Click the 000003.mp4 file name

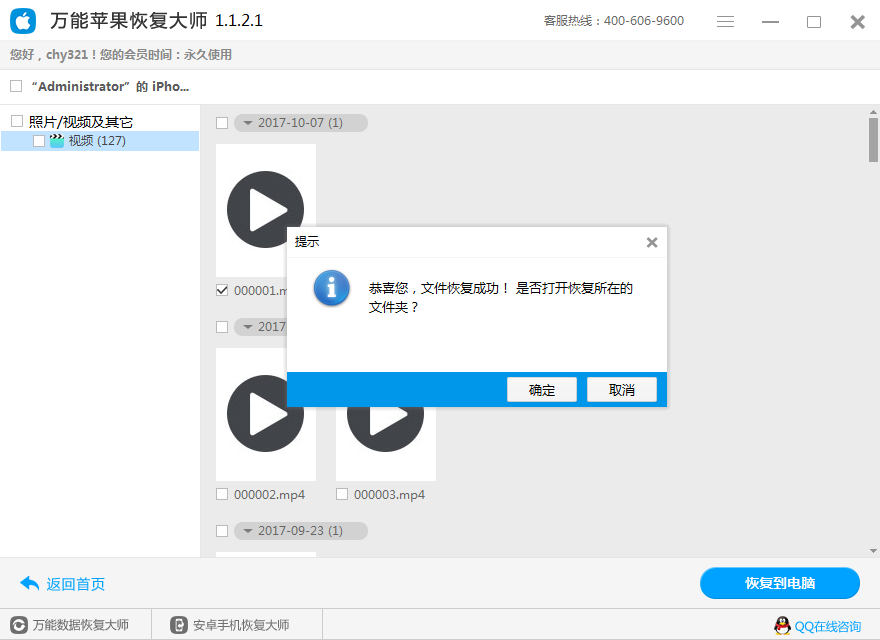(389, 495)
